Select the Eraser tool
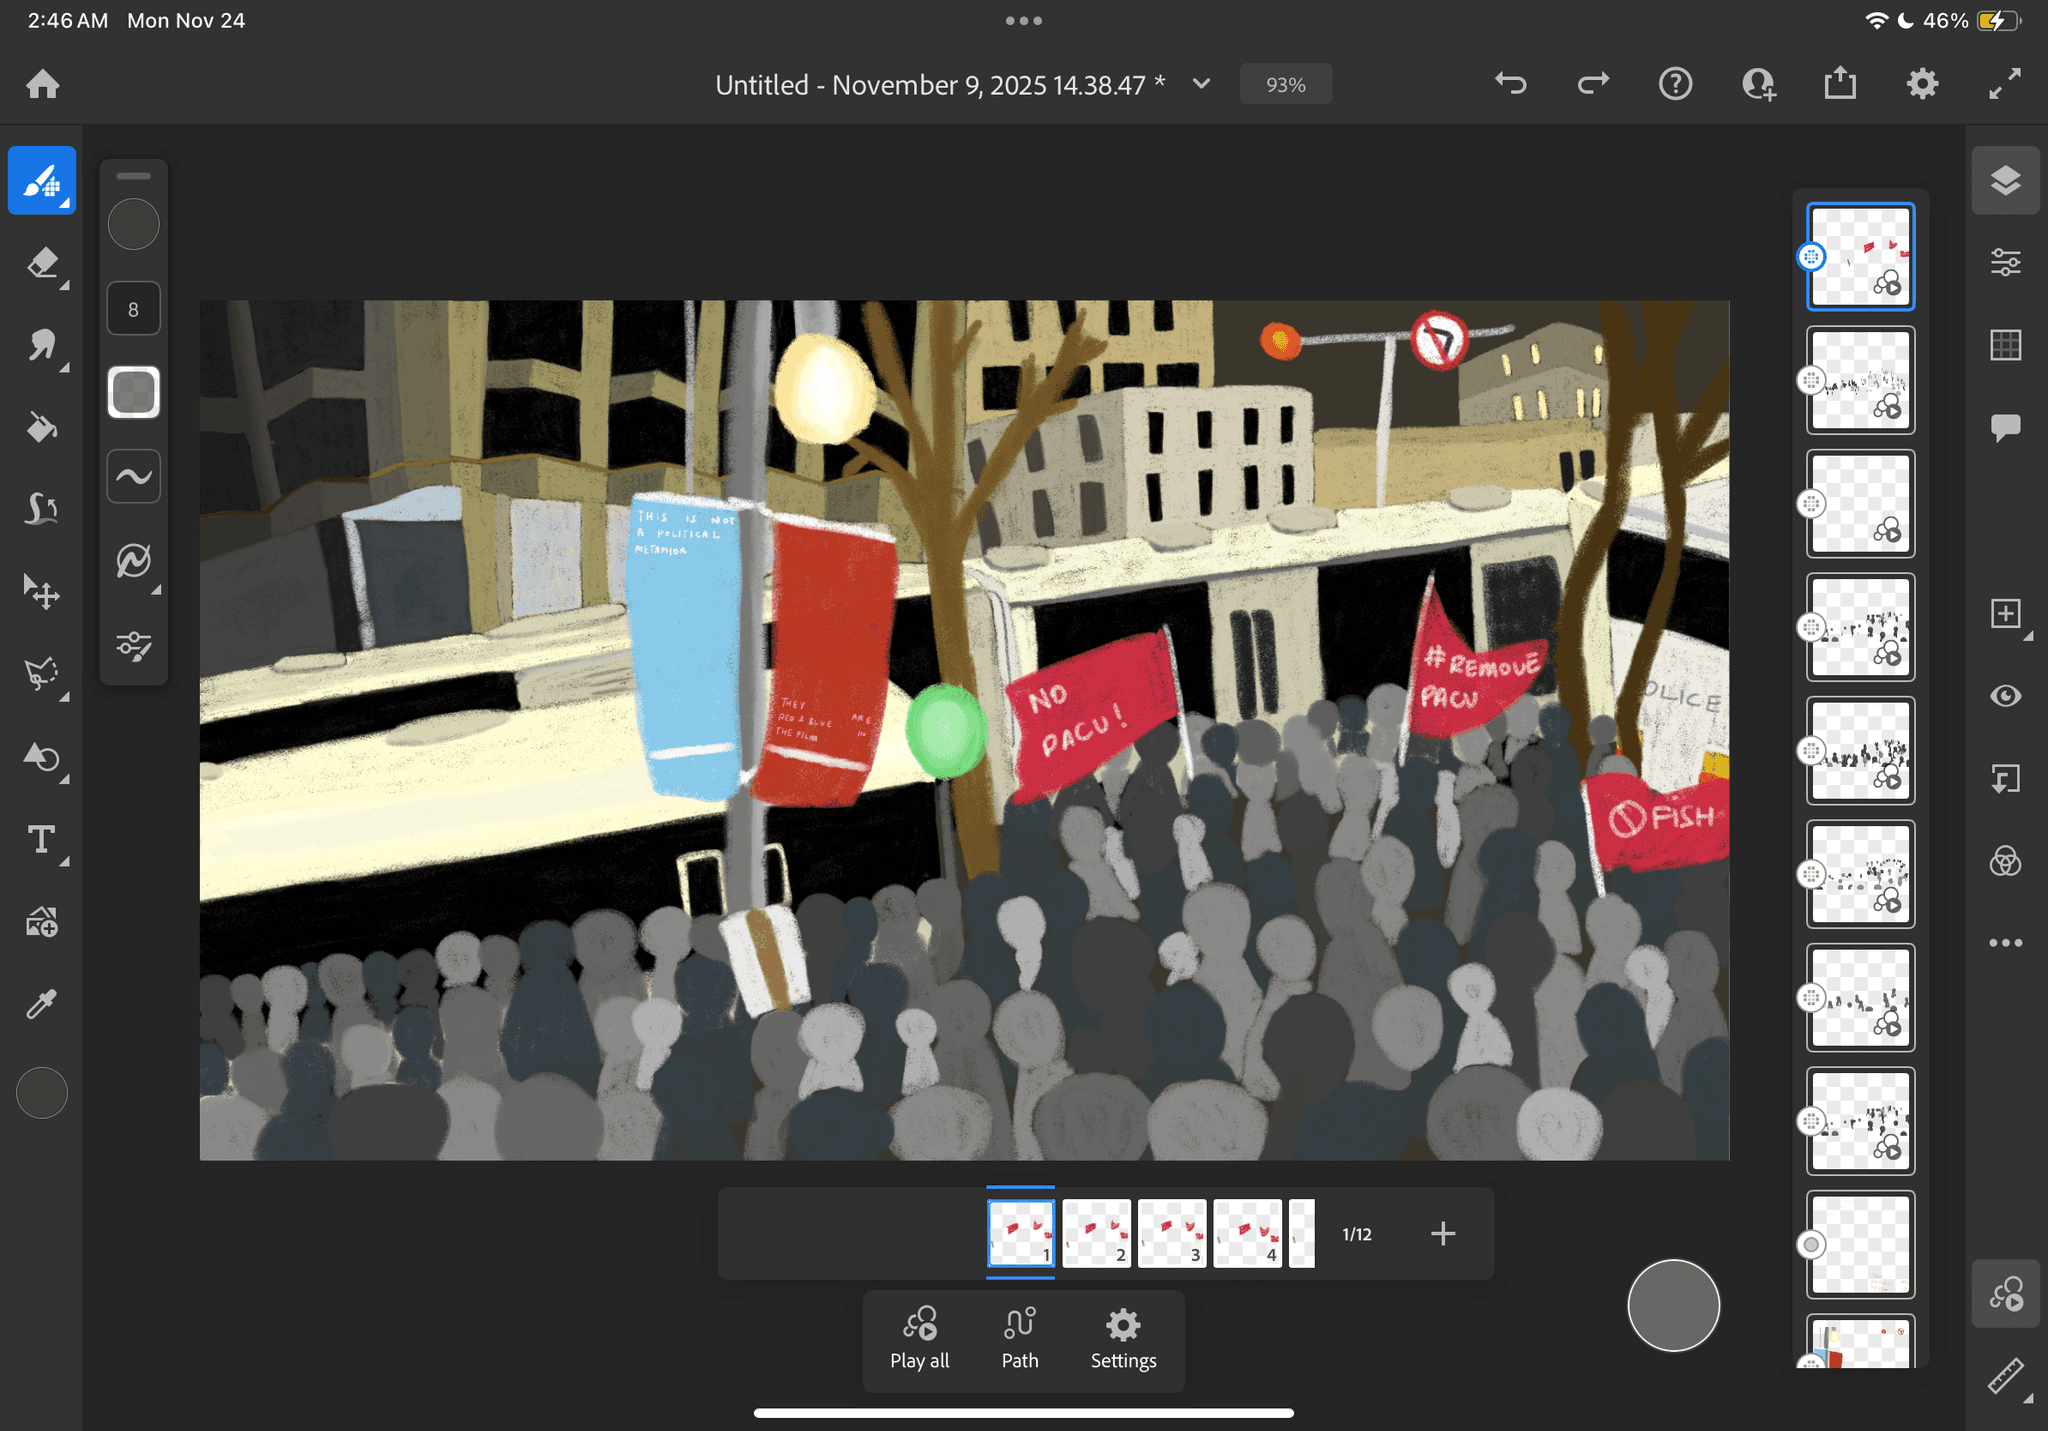This screenshot has height=1431, width=2048. (42, 264)
